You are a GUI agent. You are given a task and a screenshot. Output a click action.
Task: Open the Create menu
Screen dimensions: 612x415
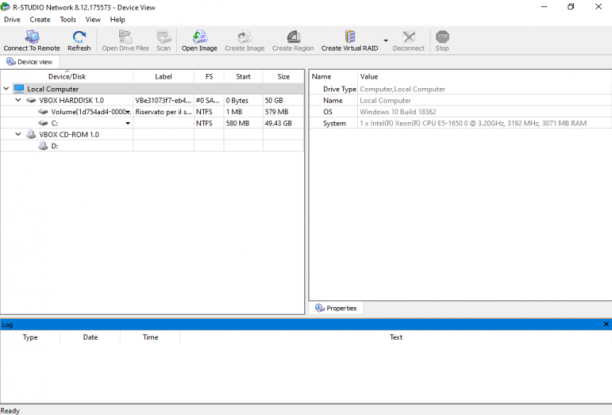40,20
